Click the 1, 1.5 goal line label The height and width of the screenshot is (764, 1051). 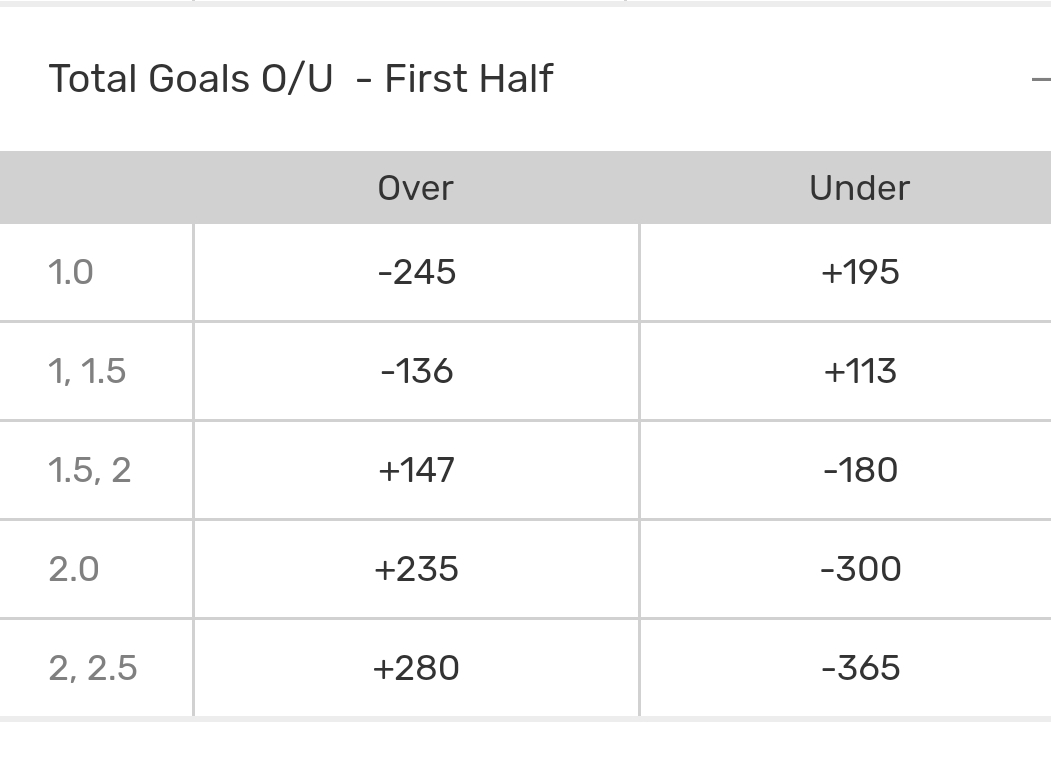tap(87, 371)
